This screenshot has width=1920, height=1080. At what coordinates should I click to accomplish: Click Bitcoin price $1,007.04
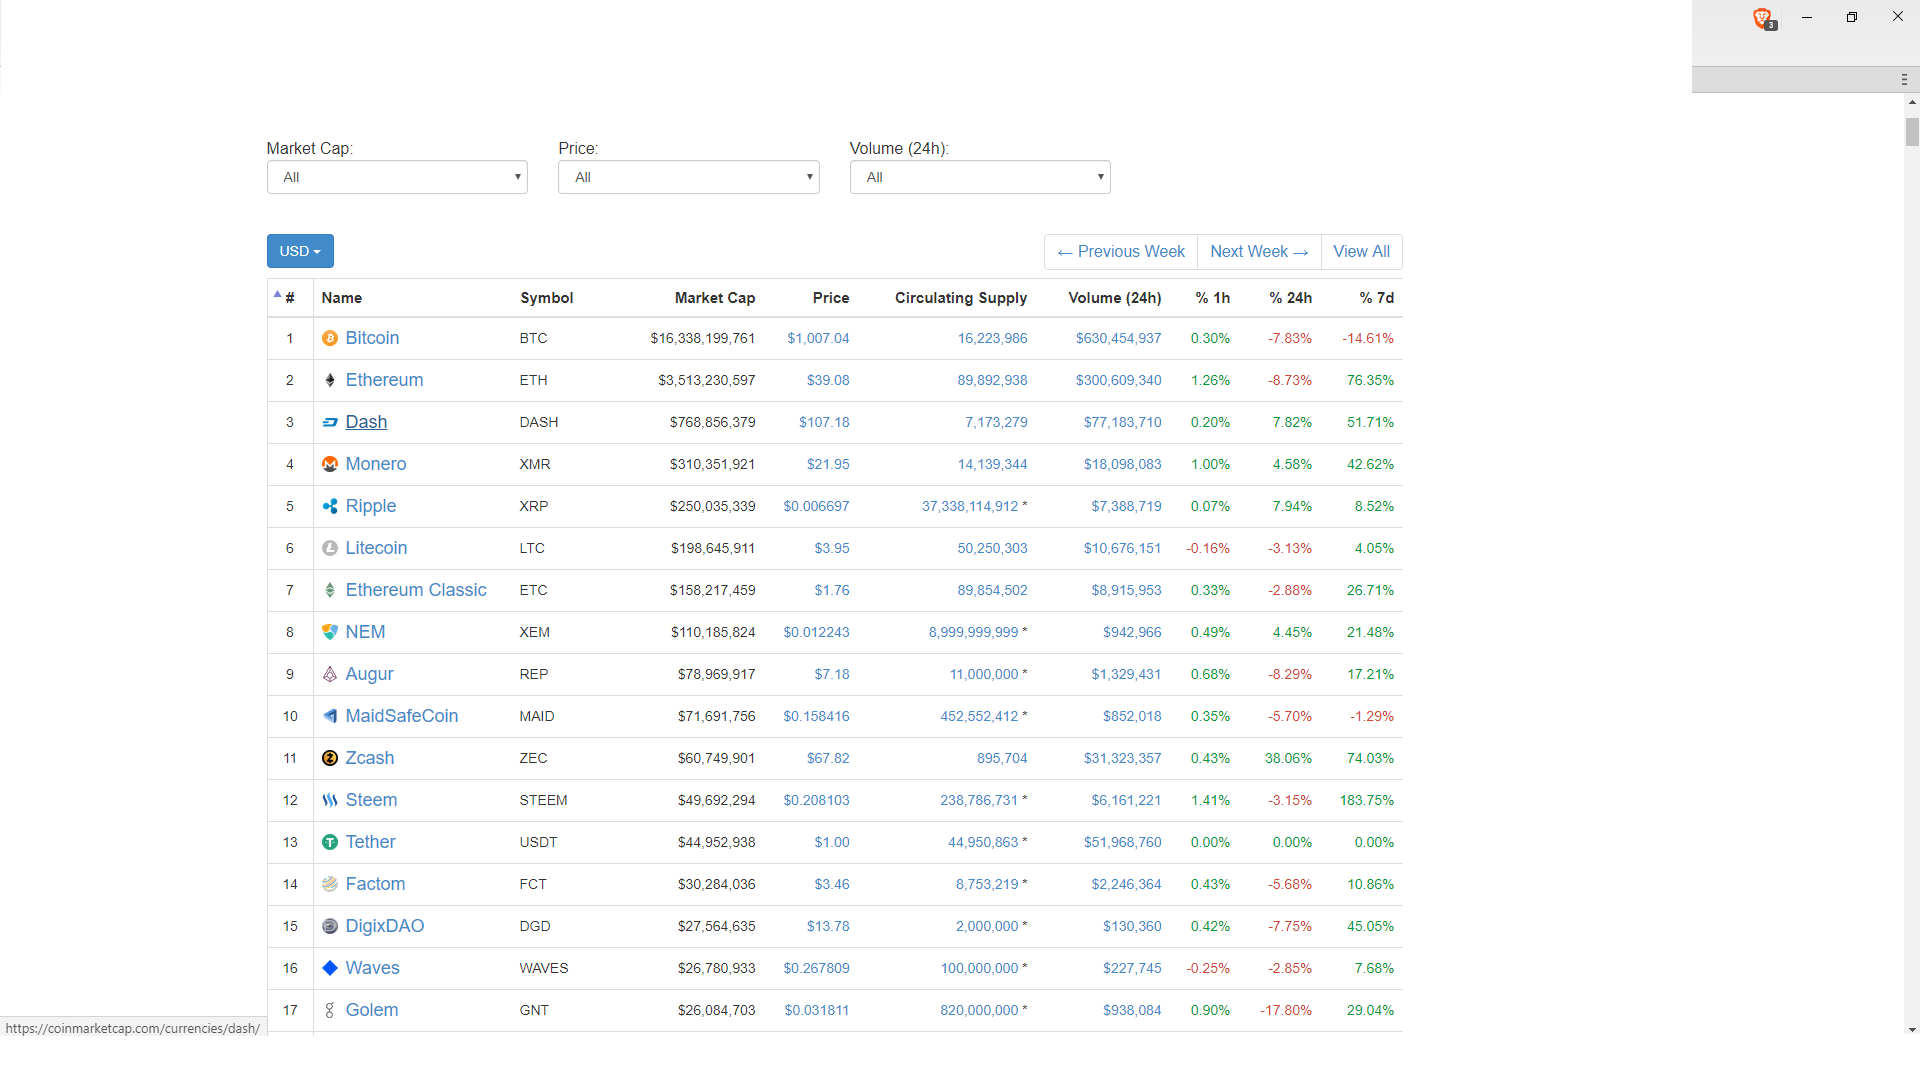(818, 339)
